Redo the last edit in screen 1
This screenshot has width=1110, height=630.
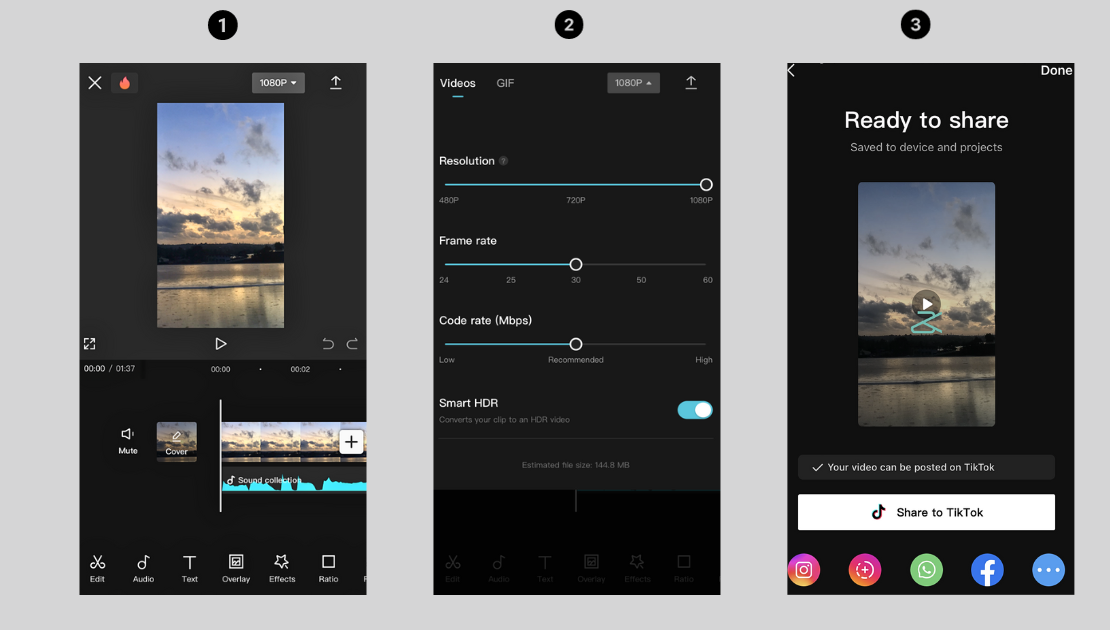coord(352,344)
